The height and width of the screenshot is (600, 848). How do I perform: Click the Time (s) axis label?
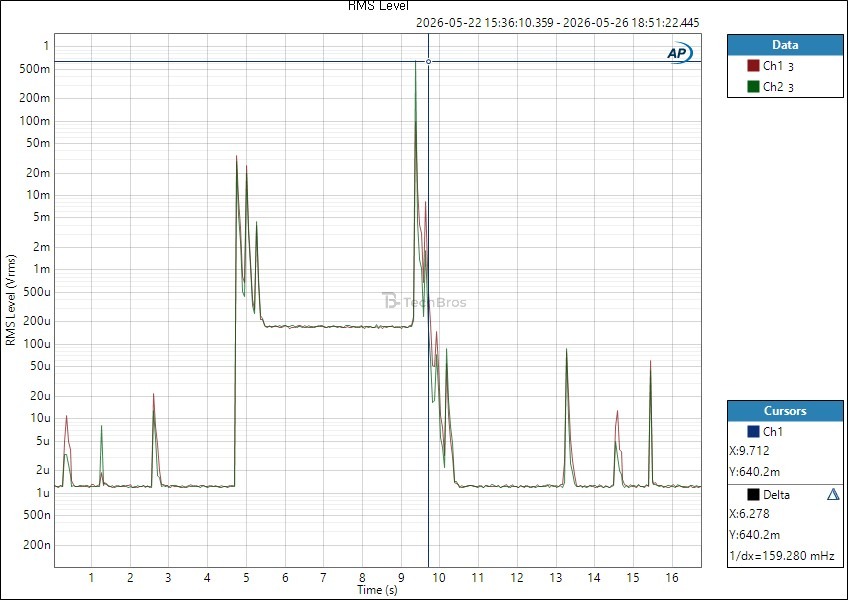click(377, 590)
